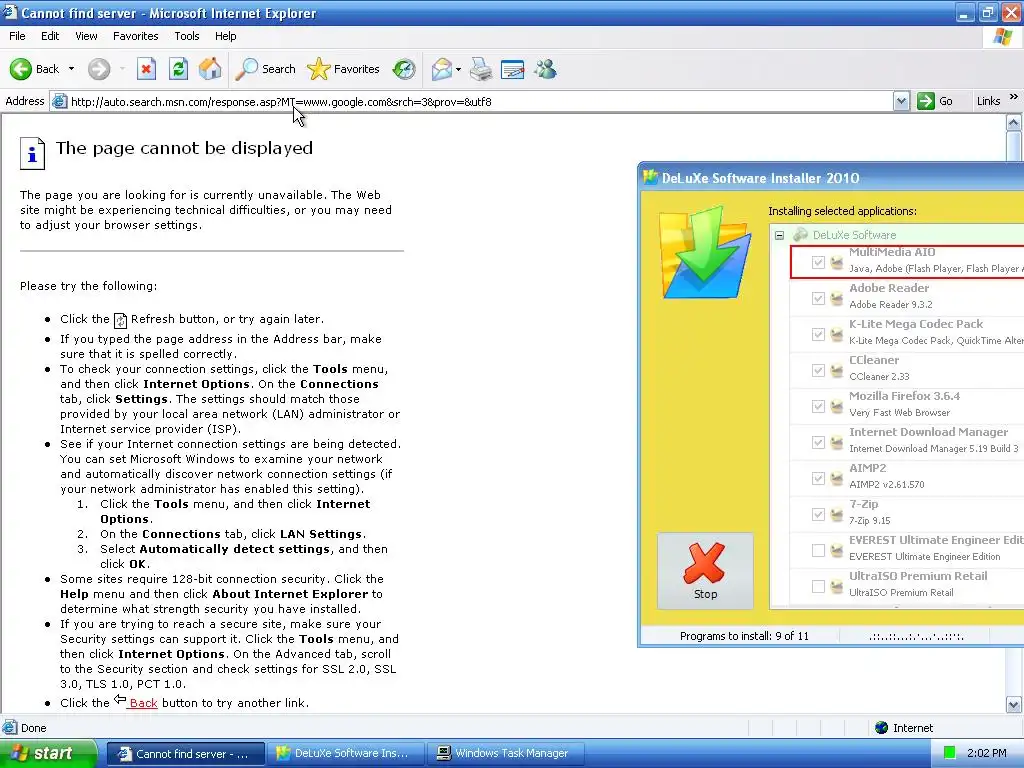Open the Messenger people toolbar icon
The width and height of the screenshot is (1024, 768).
(545, 69)
